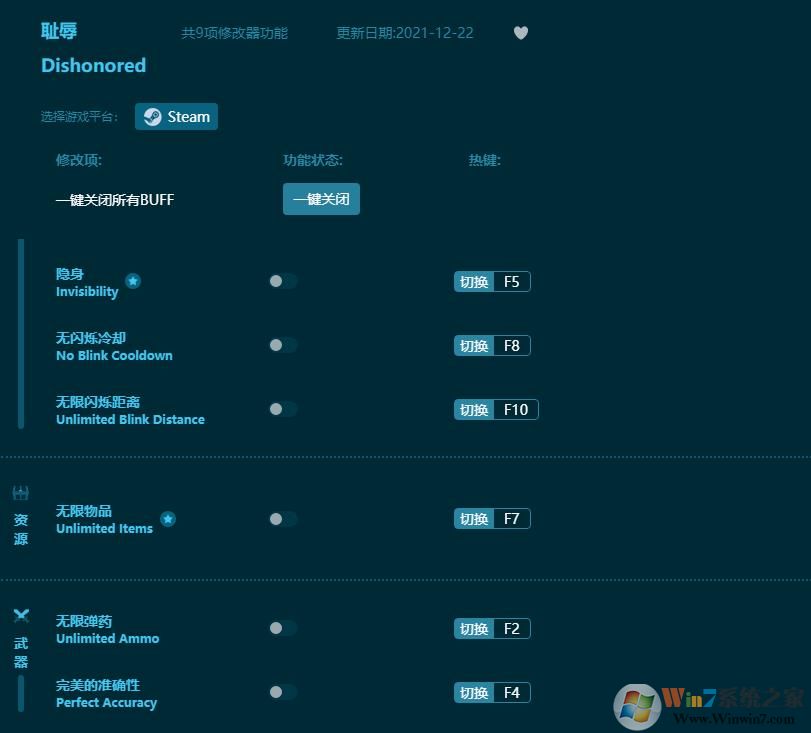The width and height of the screenshot is (811, 733).
Task: Click the 修改项: column header
Action: 79,160
